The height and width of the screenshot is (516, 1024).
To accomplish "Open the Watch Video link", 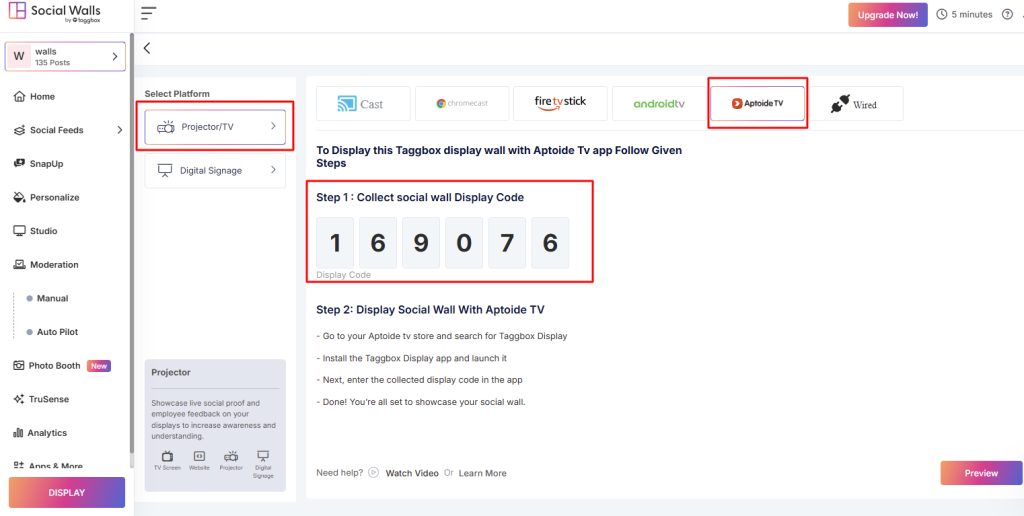I will (412, 473).
